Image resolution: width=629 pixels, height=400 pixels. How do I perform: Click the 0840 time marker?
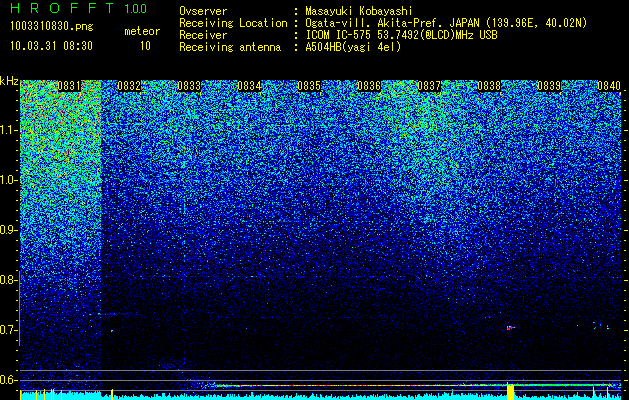(609, 86)
